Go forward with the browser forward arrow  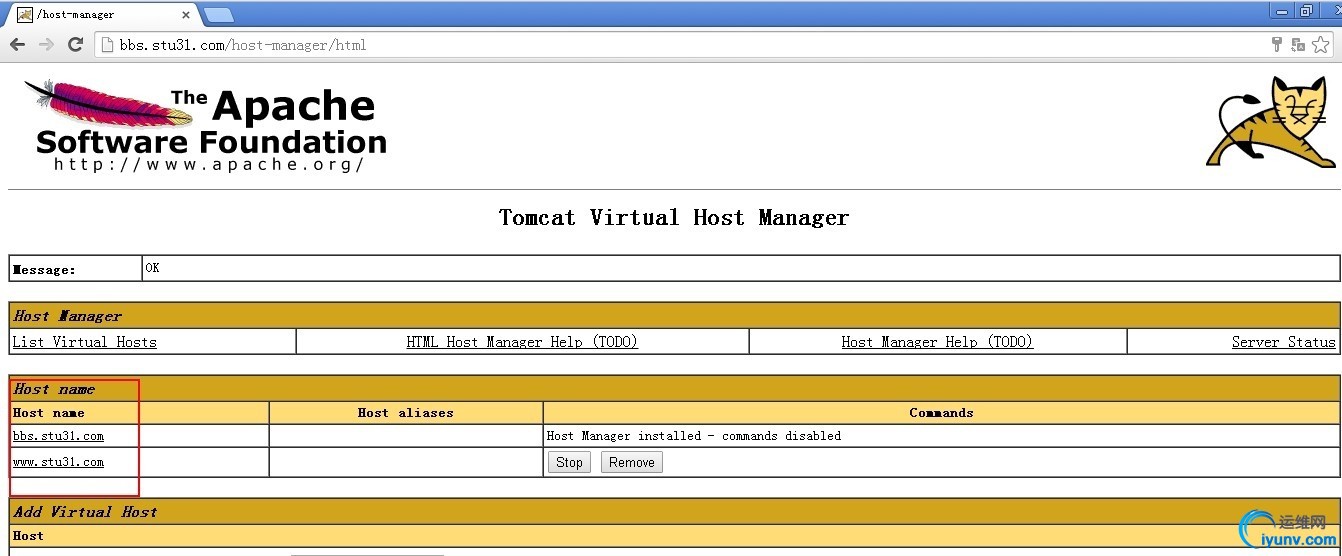(46, 44)
